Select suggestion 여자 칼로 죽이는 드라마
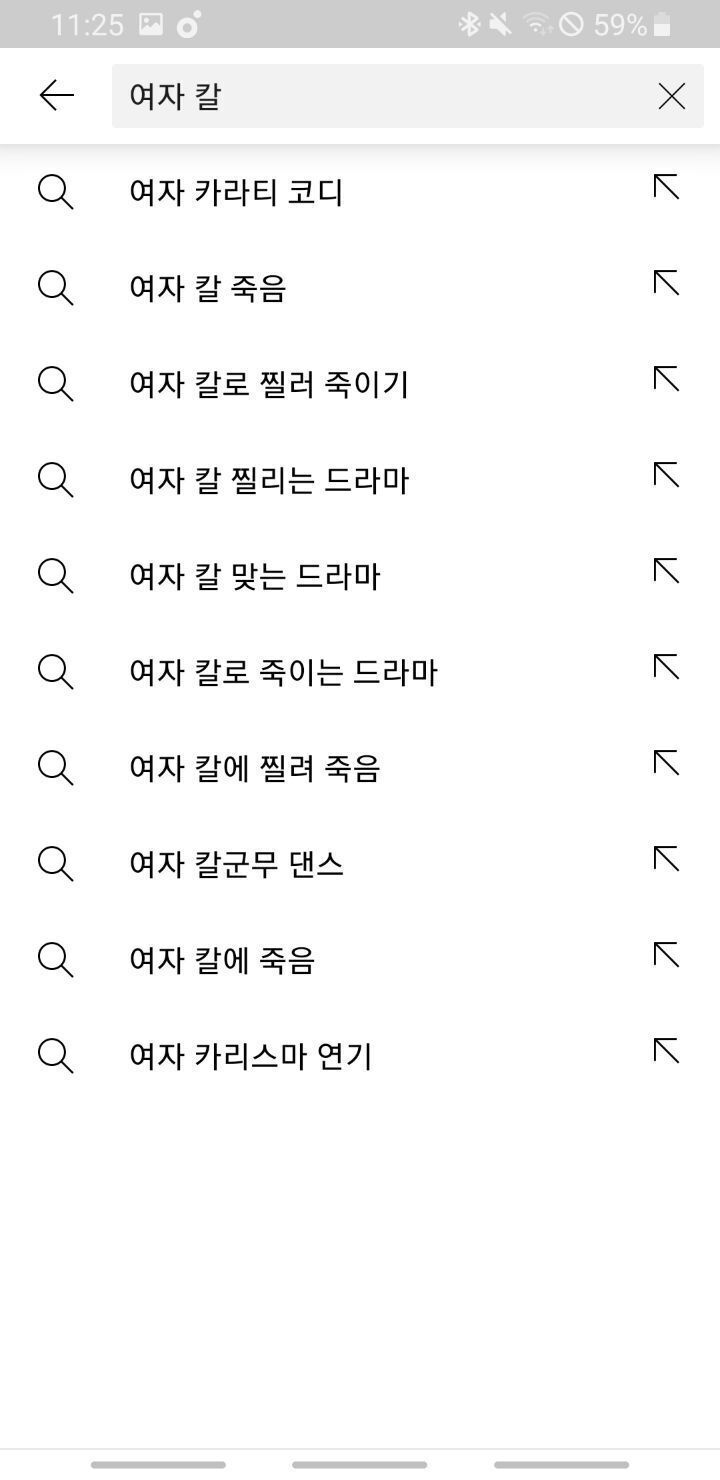This screenshot has height=1480, width=720. pos(283,672)
